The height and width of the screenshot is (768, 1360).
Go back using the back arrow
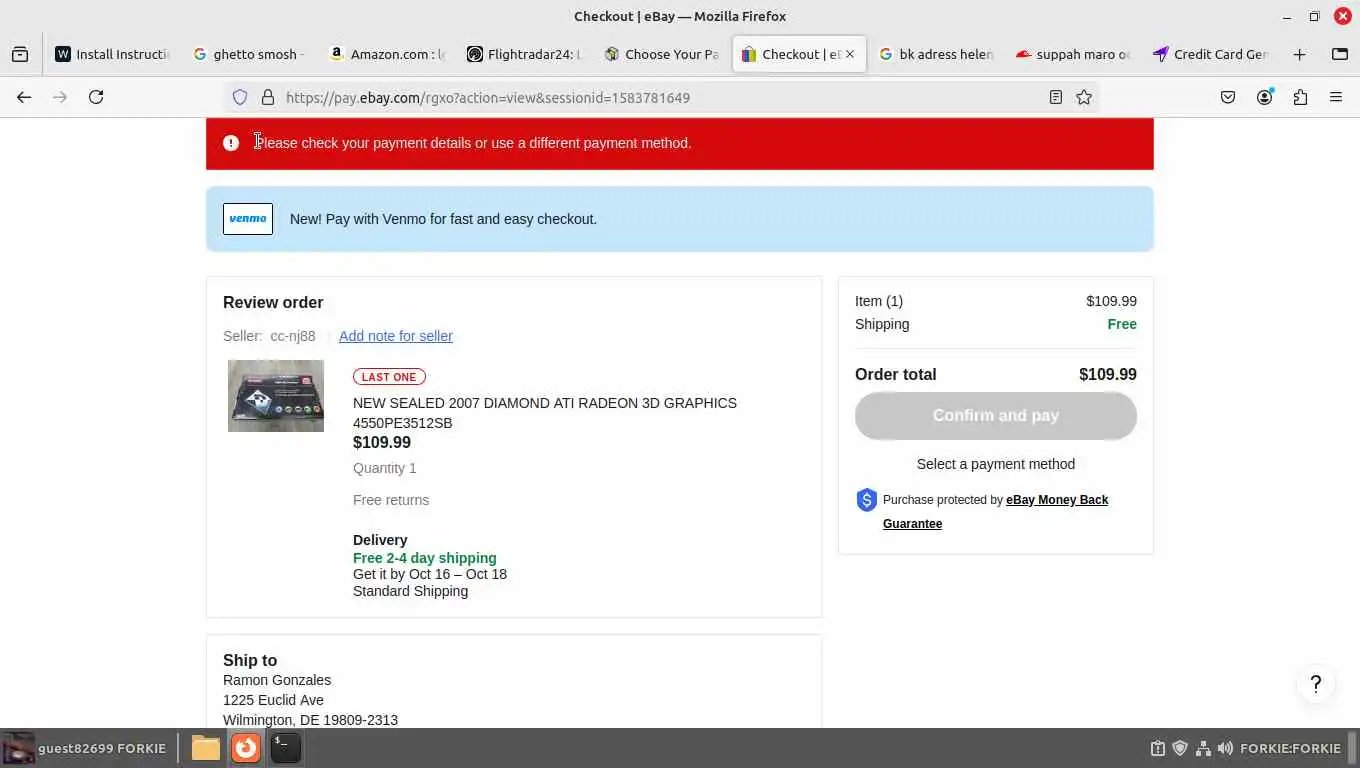(24, 97)
